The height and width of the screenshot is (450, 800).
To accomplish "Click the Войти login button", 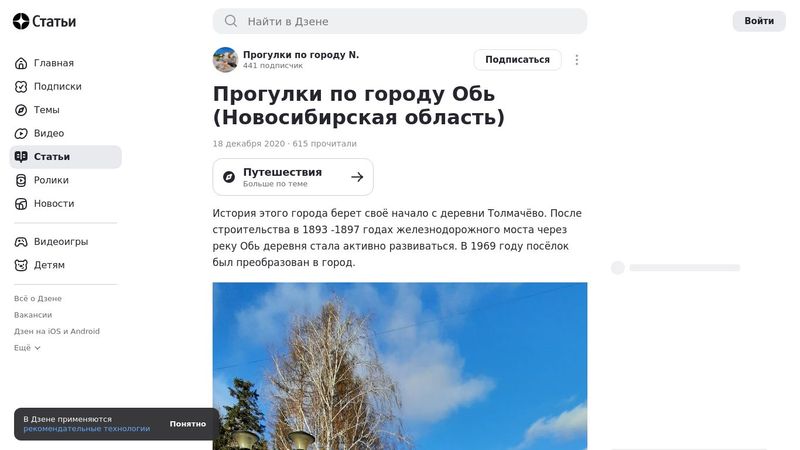I will coord(759,21).
